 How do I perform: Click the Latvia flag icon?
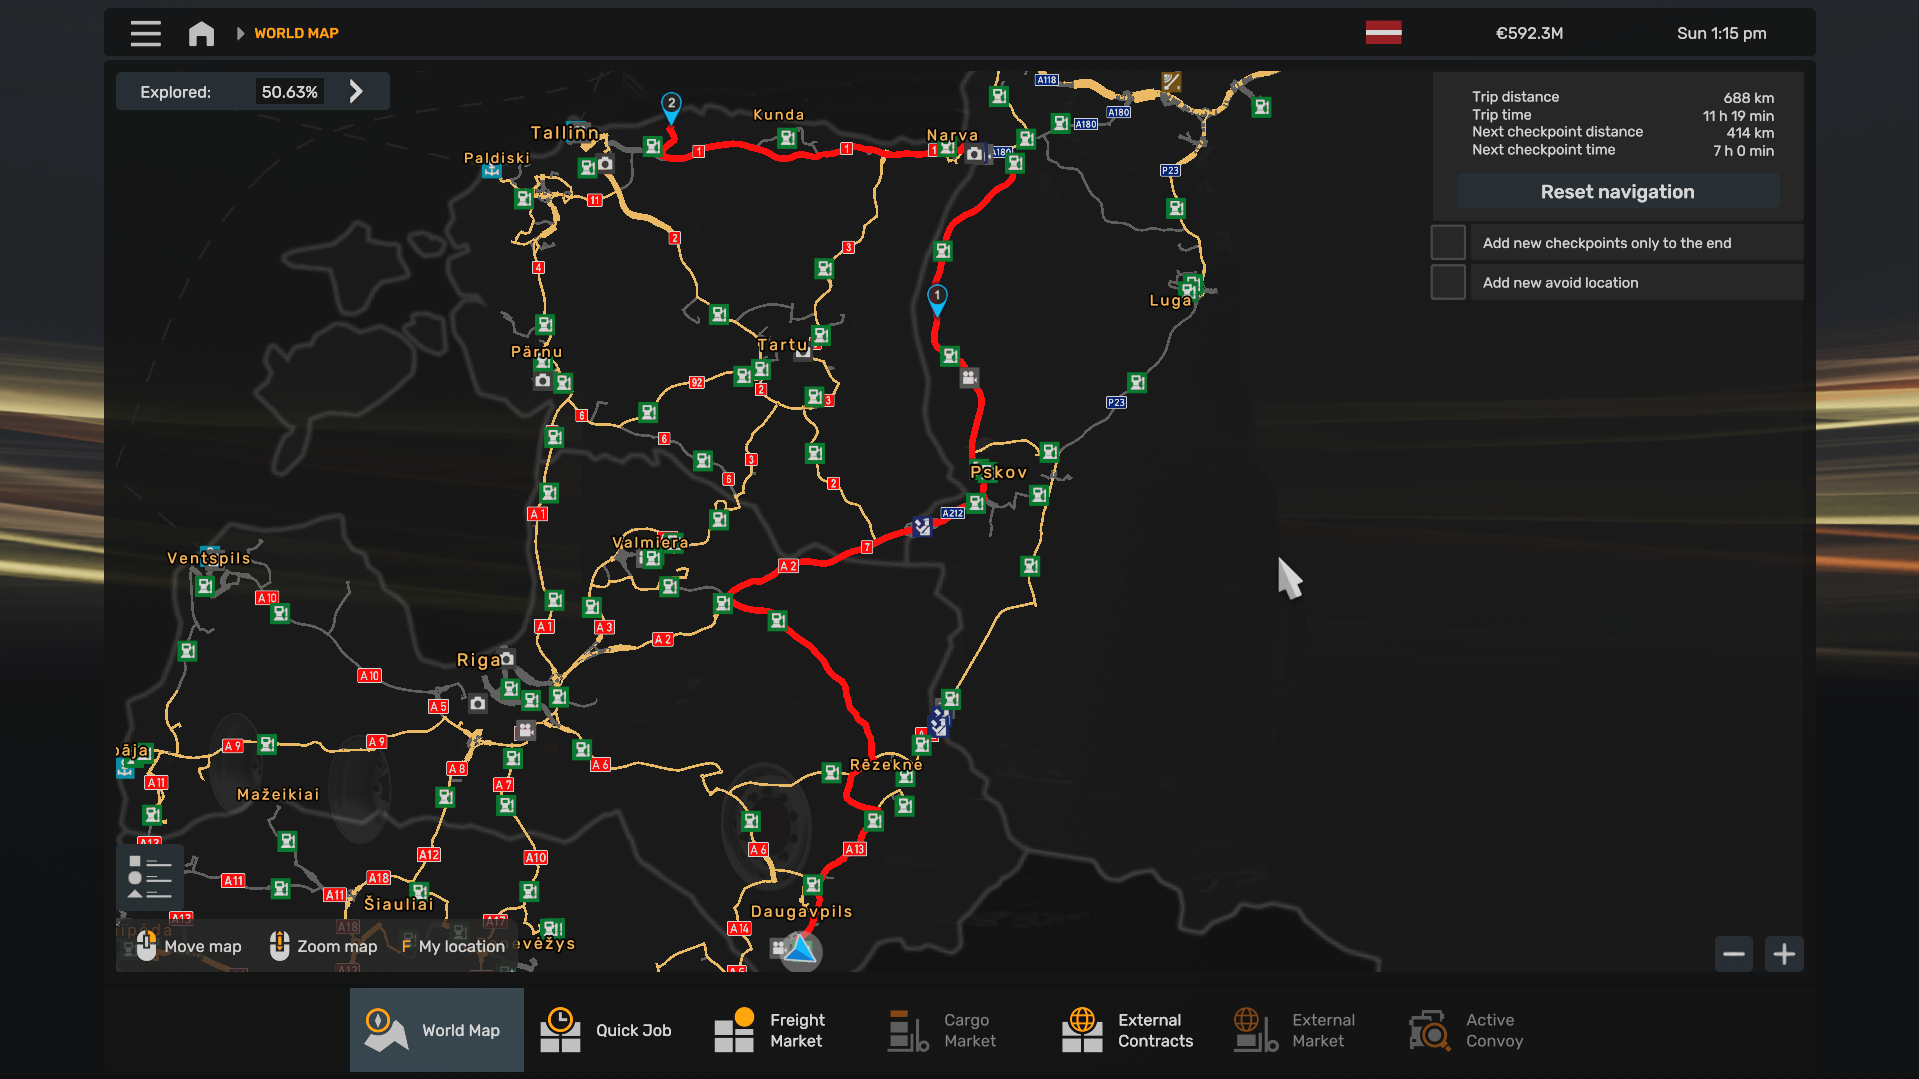tap(1383, 33)
